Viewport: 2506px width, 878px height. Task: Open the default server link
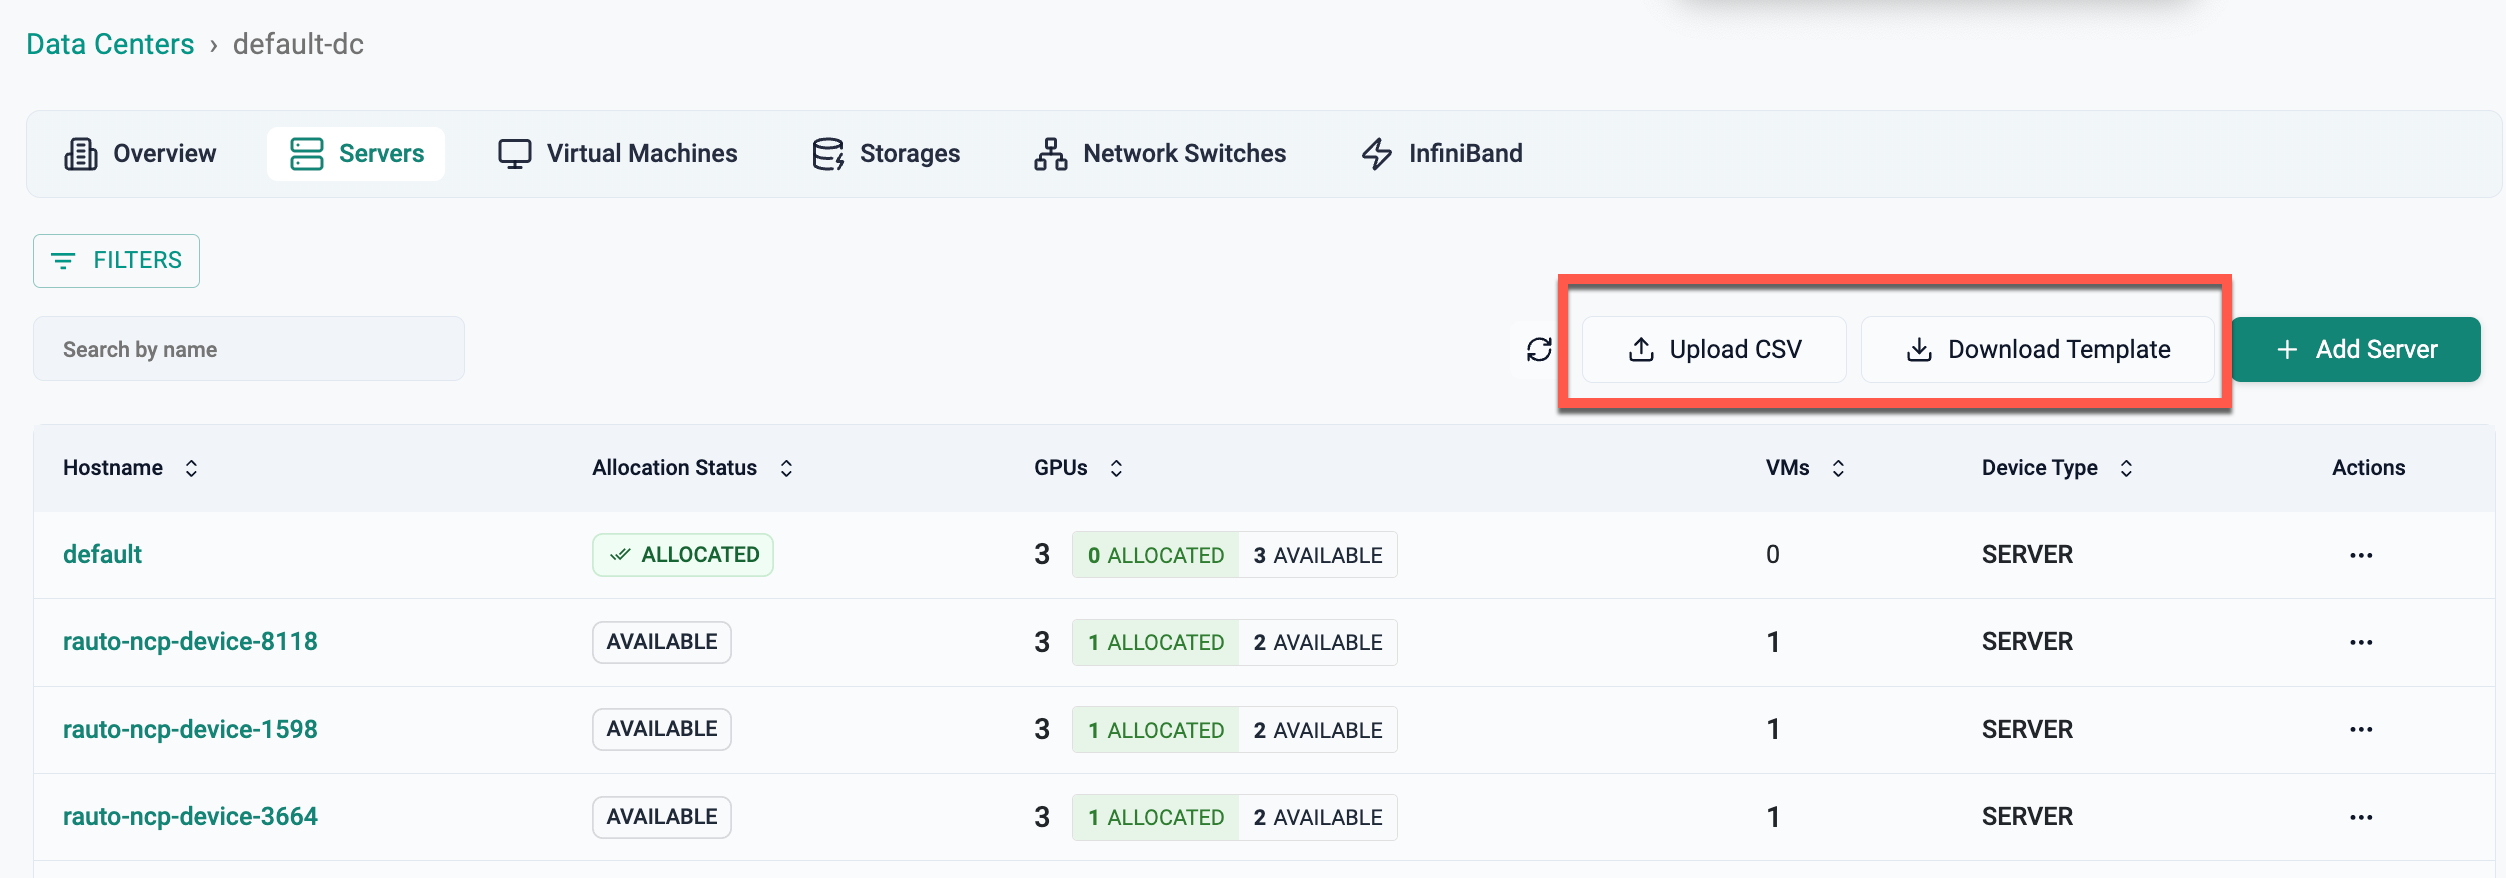[x=102, y=555]
